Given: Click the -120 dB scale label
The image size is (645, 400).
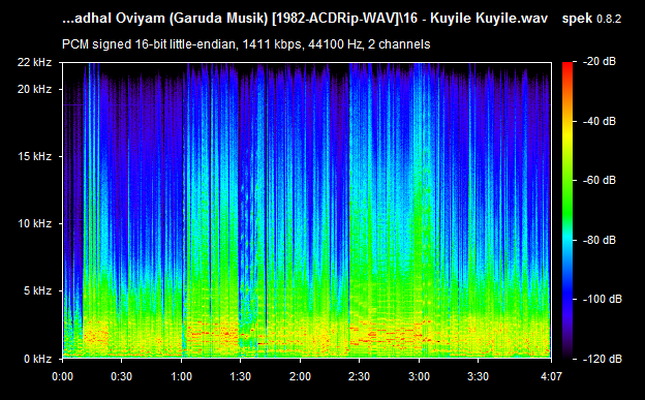Looking at the screenshot, I should tap(602, 359).
